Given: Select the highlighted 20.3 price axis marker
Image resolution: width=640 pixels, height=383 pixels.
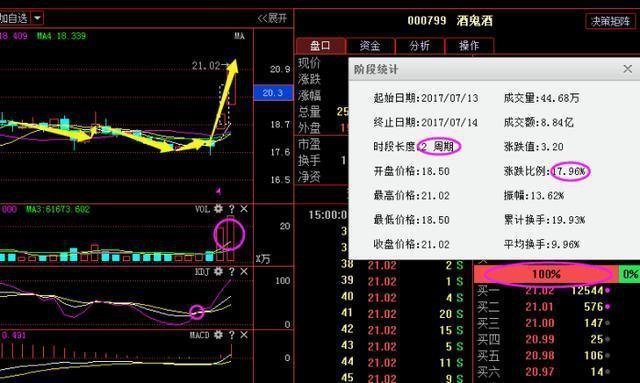Looking at the screenshot, I should pos(273,93).
